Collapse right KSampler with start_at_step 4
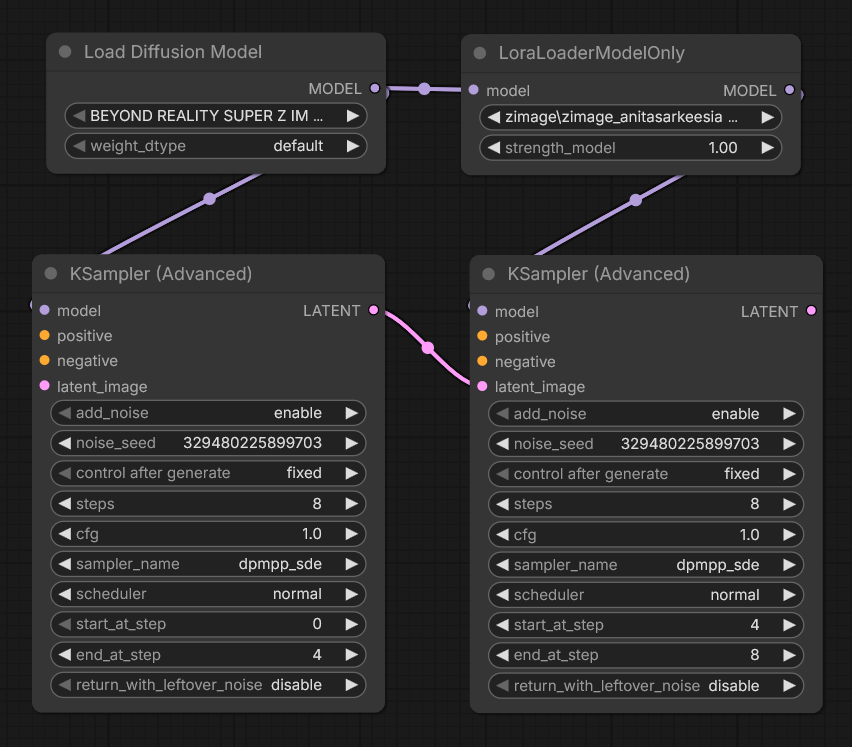The width and height of the screenshot is (852, 747). pyautogui.click(x=488, y=274)
